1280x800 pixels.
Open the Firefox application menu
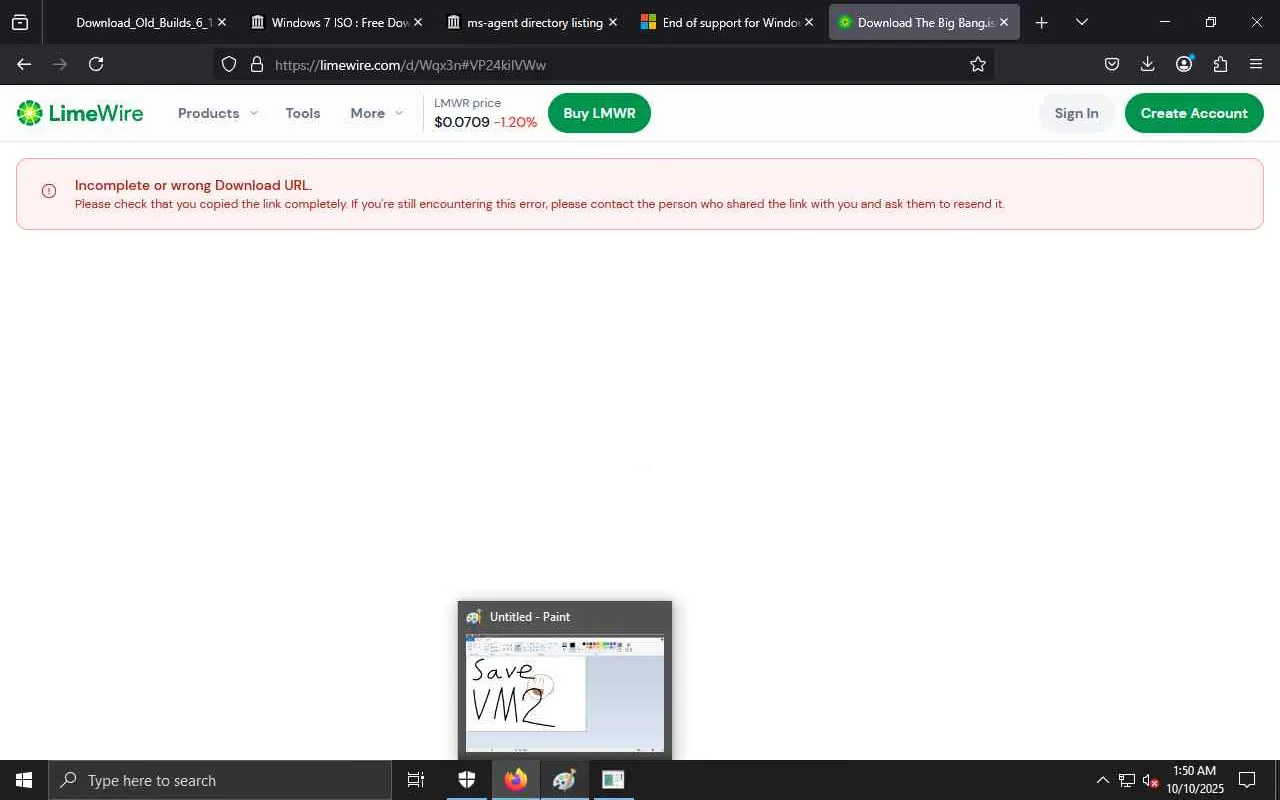(1256, 64)
